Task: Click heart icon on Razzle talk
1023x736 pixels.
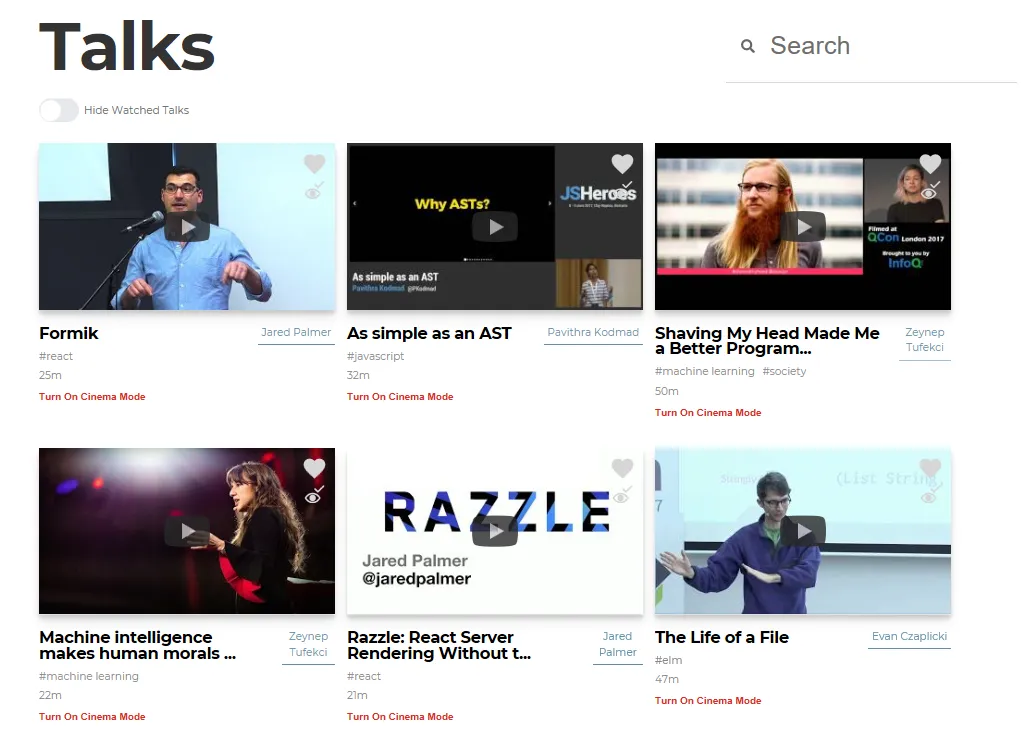Action: click(x=622, y=467)
